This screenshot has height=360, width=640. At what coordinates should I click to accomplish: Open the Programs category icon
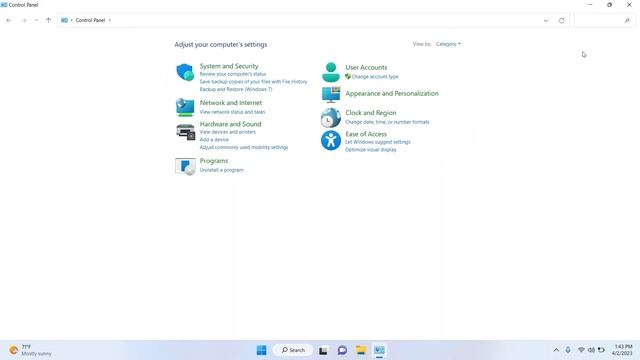[185, 167]
